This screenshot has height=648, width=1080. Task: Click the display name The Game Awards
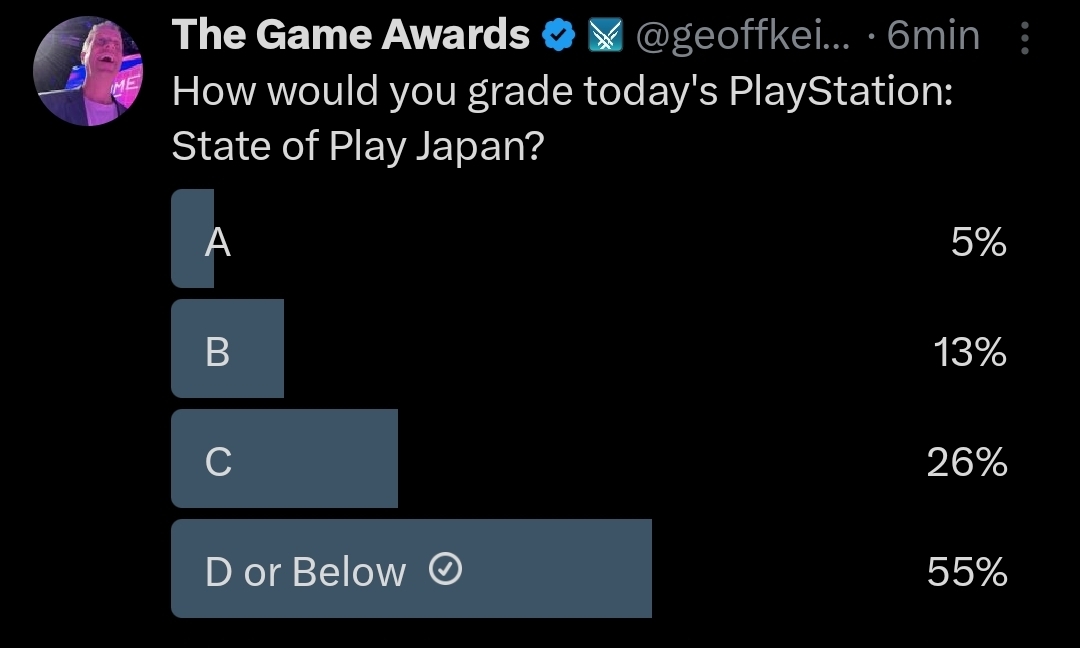[350, 36]
